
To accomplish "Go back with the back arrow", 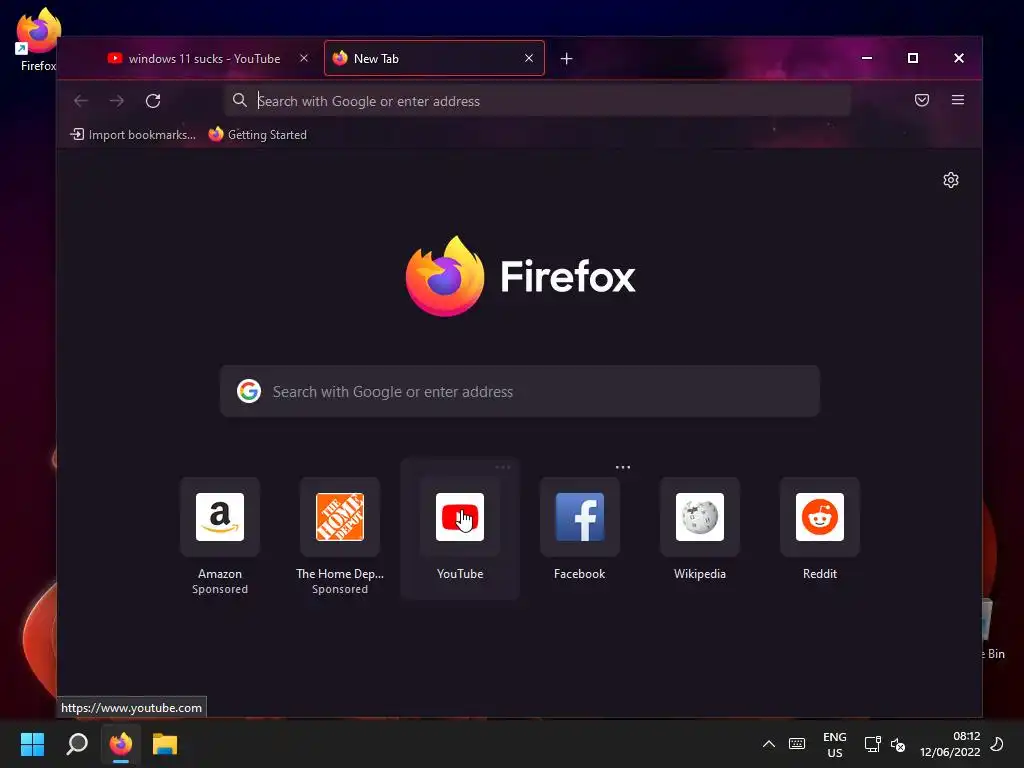I will (x=81, y=101).
